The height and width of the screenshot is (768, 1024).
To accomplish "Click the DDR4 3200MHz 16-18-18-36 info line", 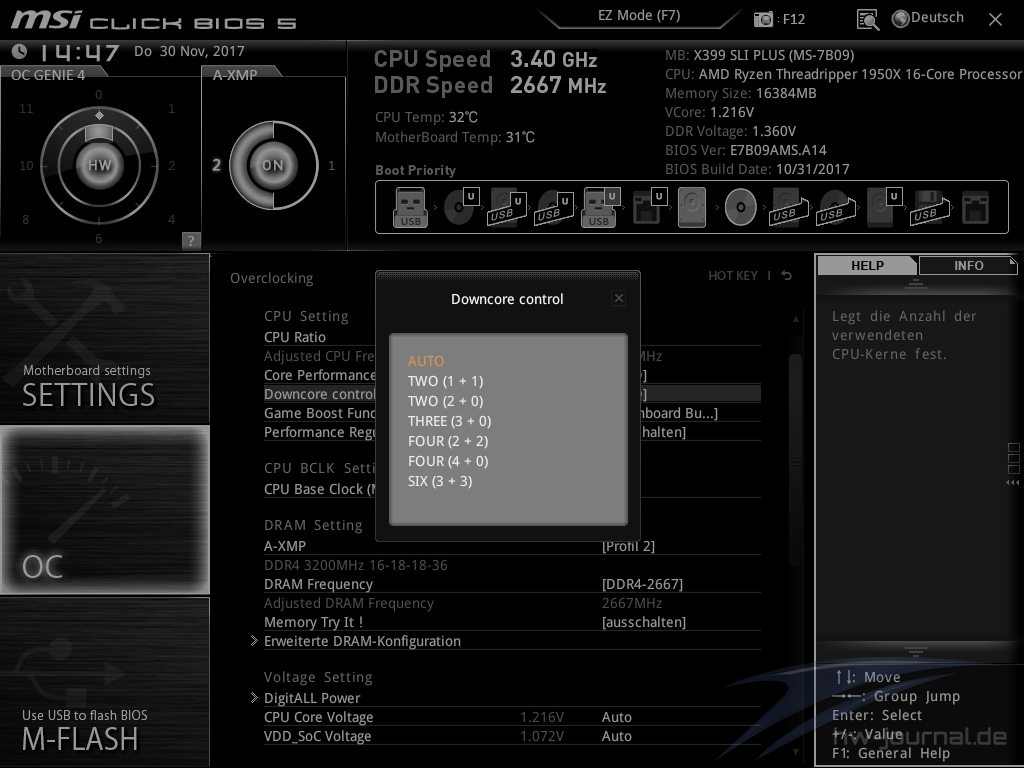I will [x=355, y=565].
